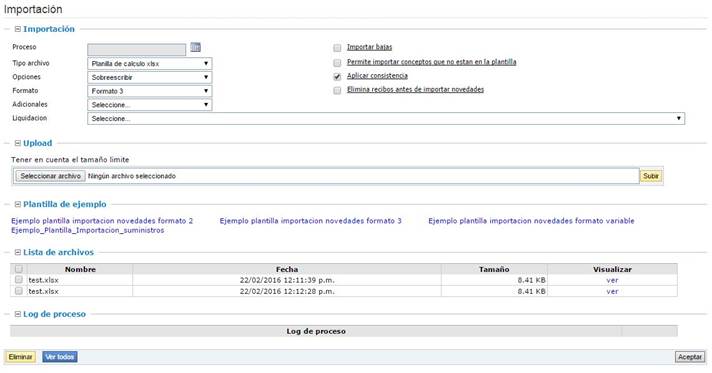Open Ejemplo plantilla importacion novedades formato 3
This screenshot has width=712, height=373.
[311, 221]
